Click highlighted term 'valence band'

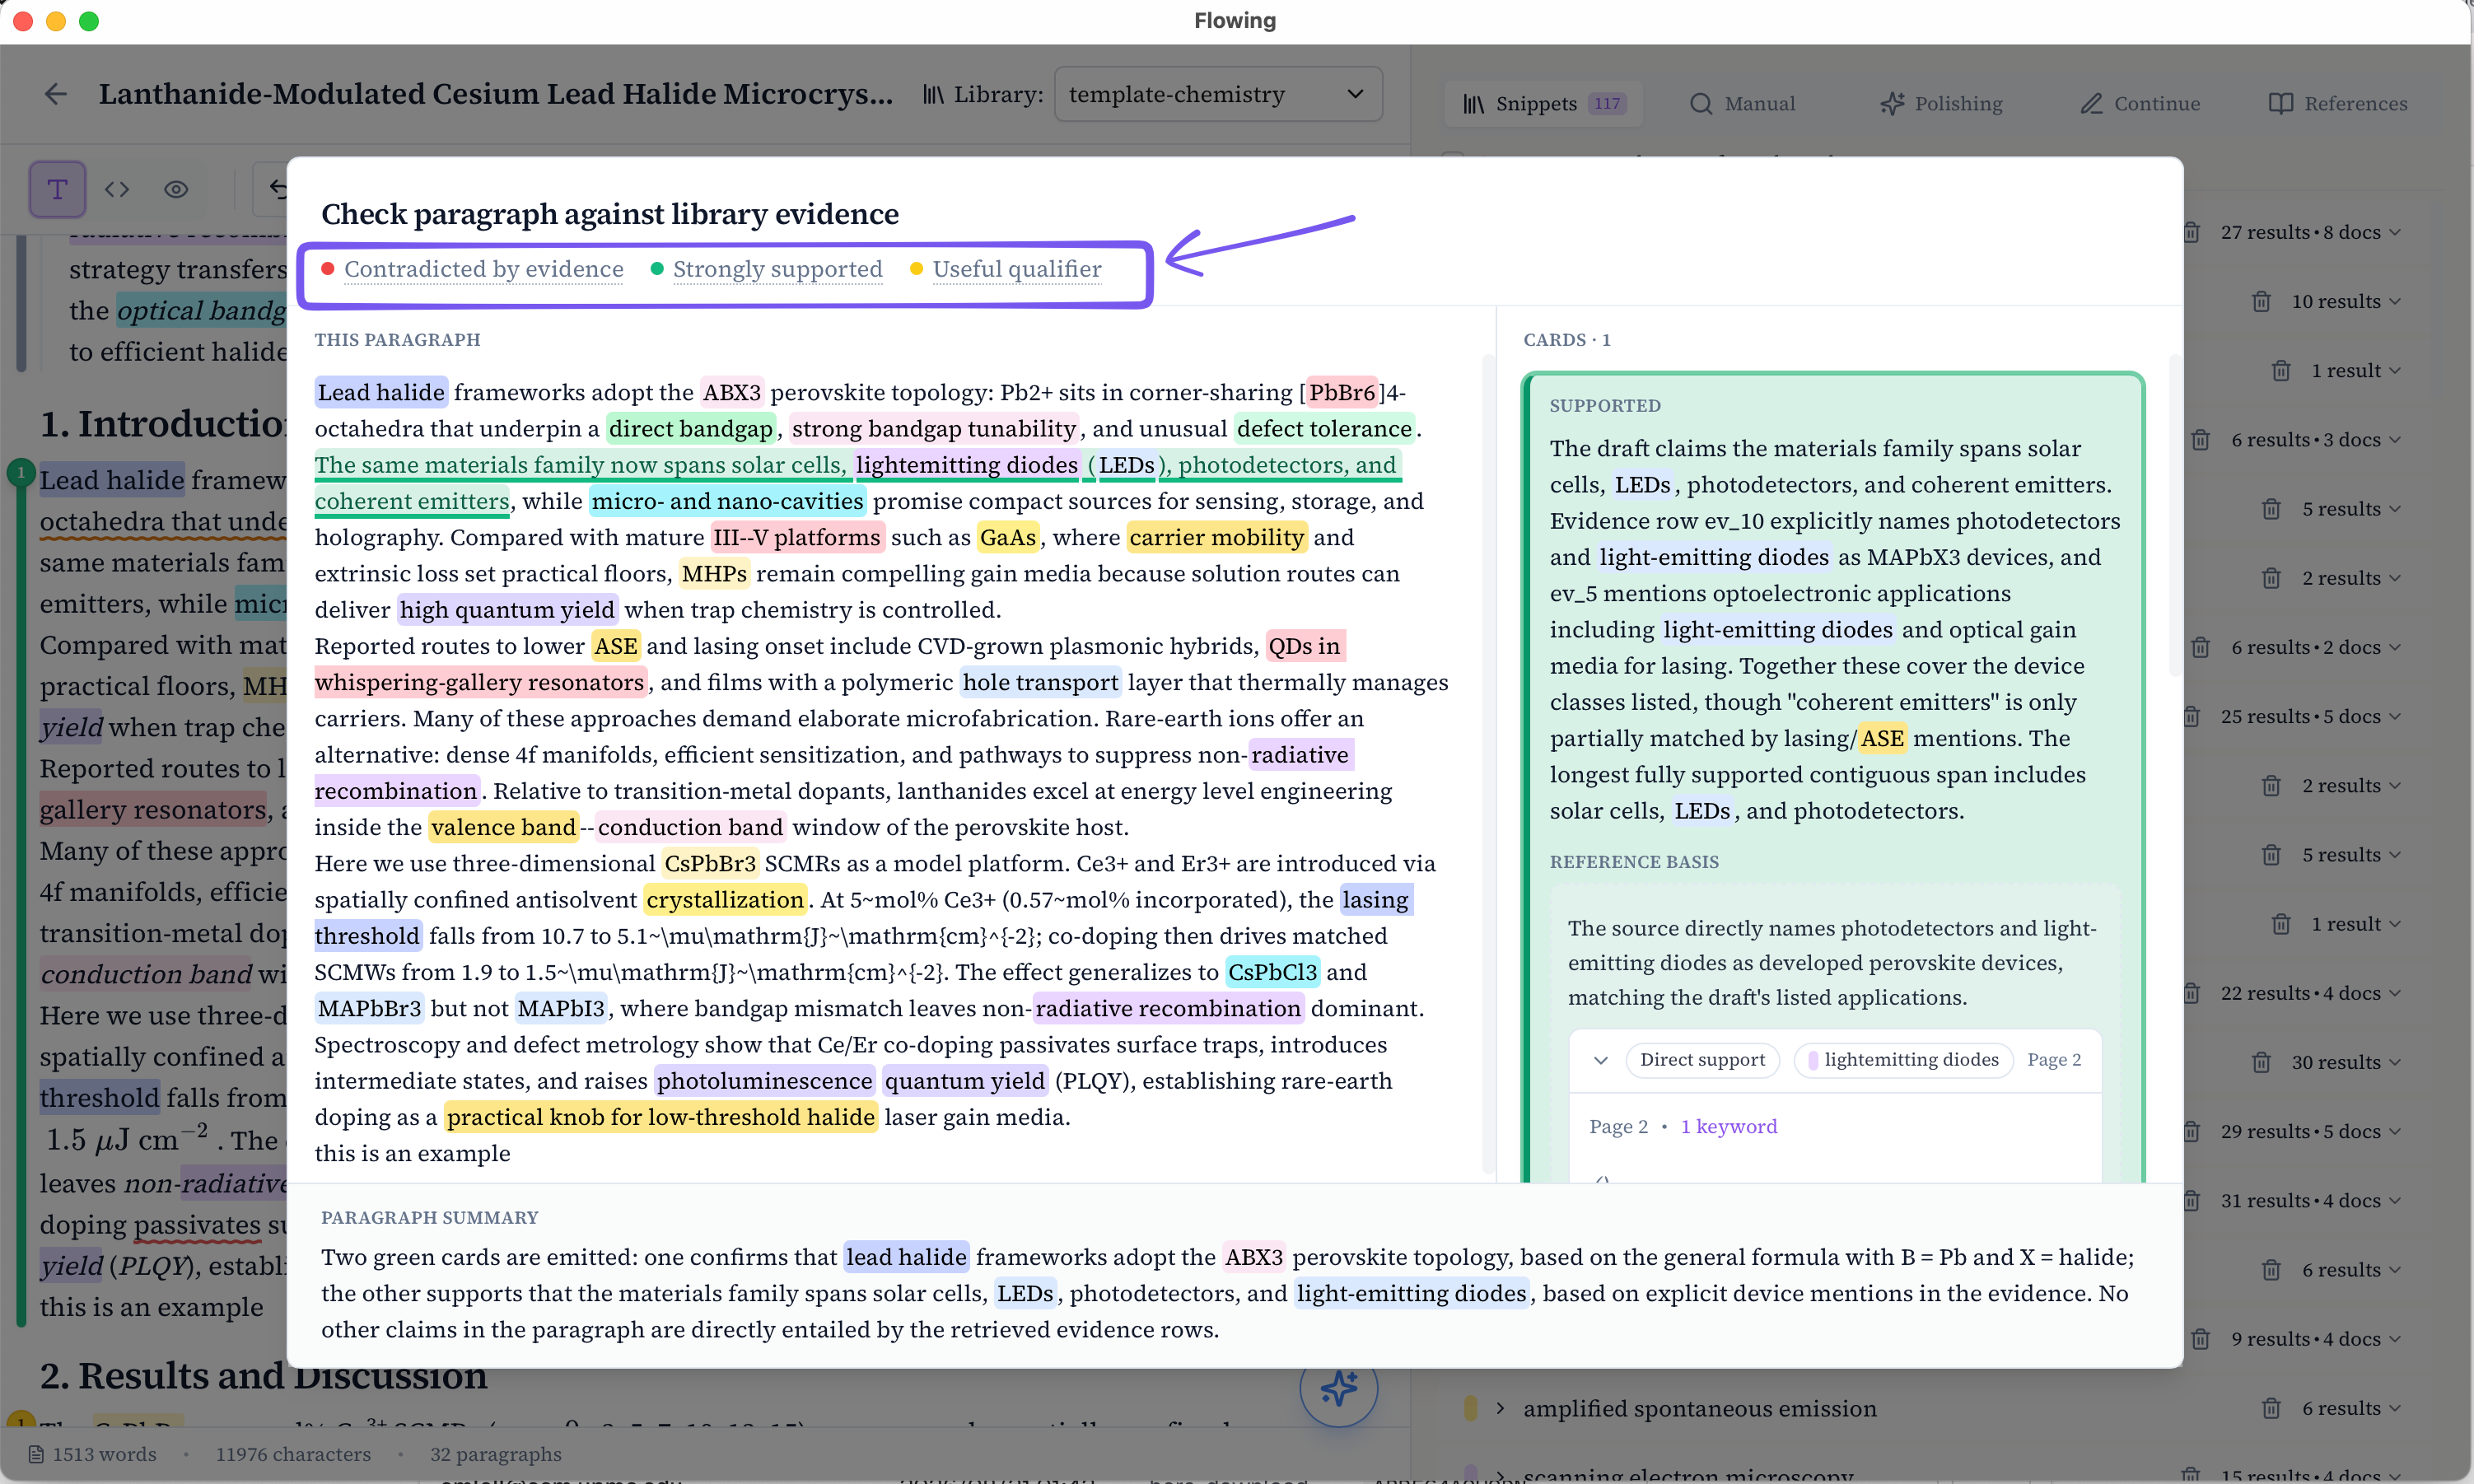click(x=503, y=827)
